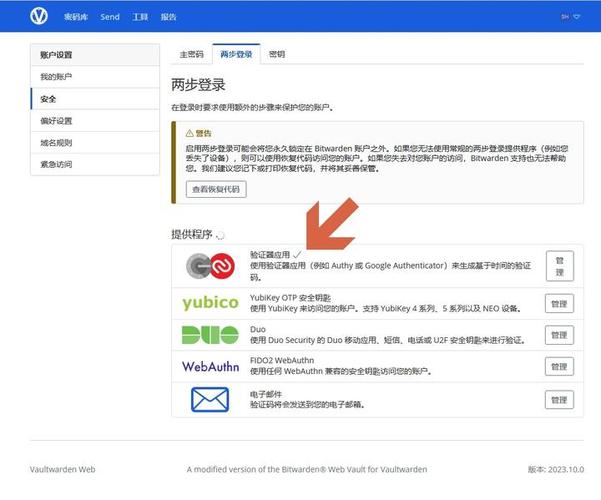Viewport: 601px width, 500px height.
Task: Go to the Send page
Action: coord(110,17)
